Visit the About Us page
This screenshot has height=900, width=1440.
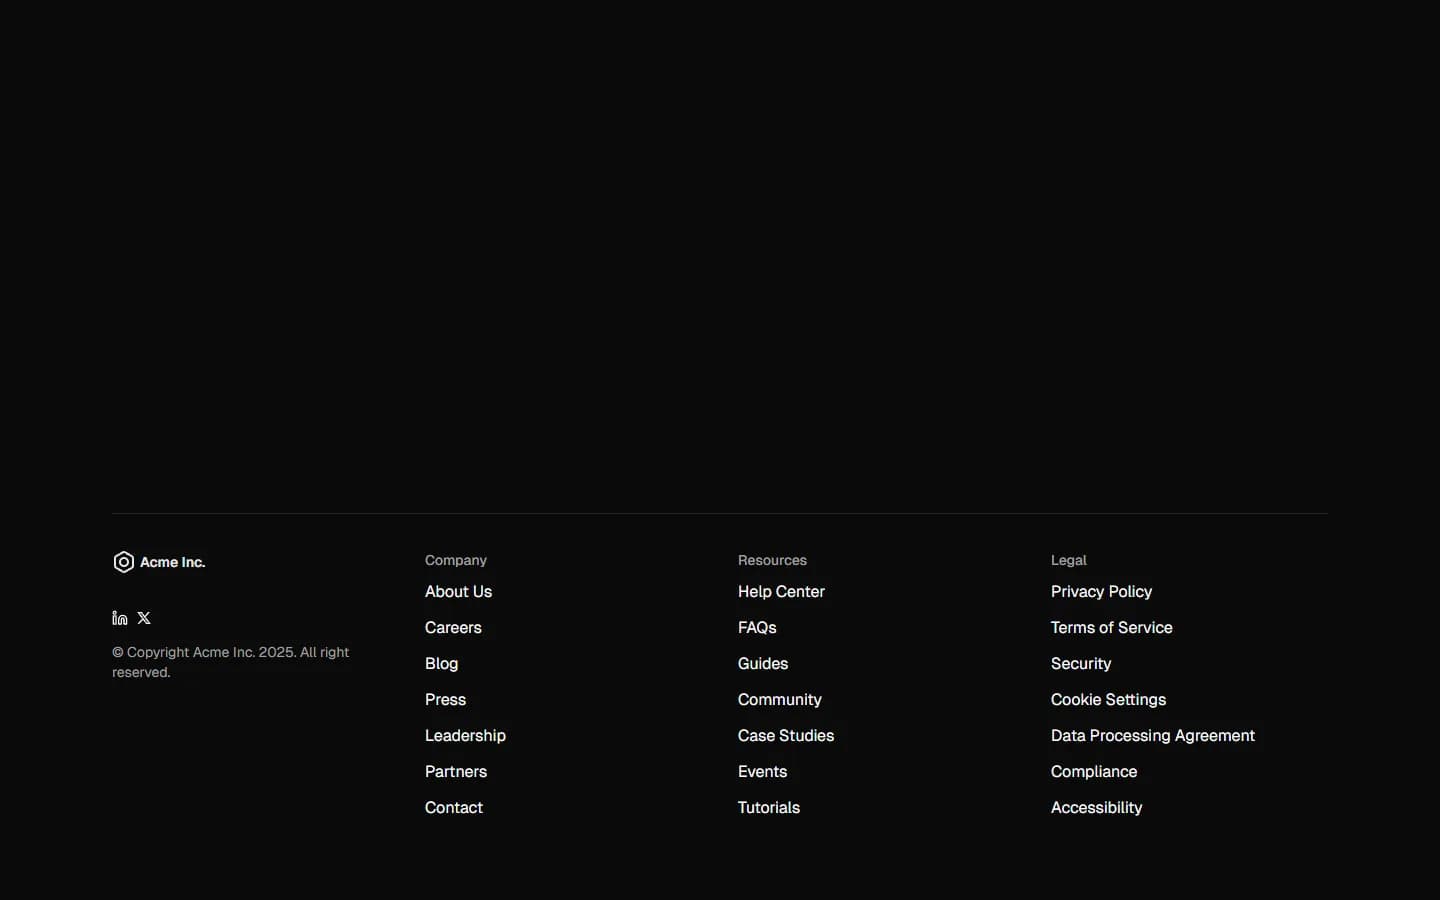click(458, 591)
